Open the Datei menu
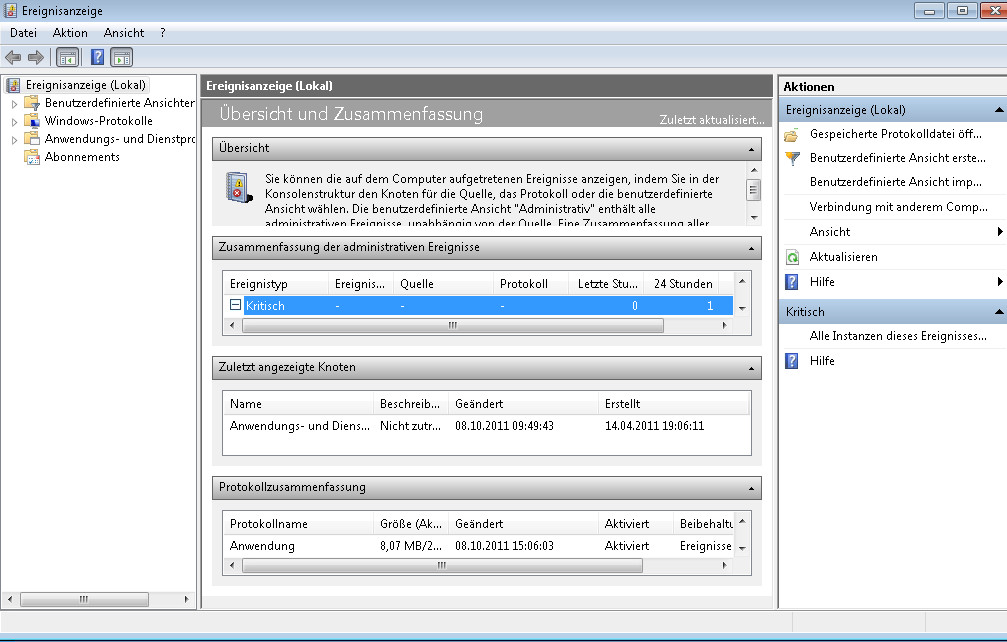 click(23, 33)
